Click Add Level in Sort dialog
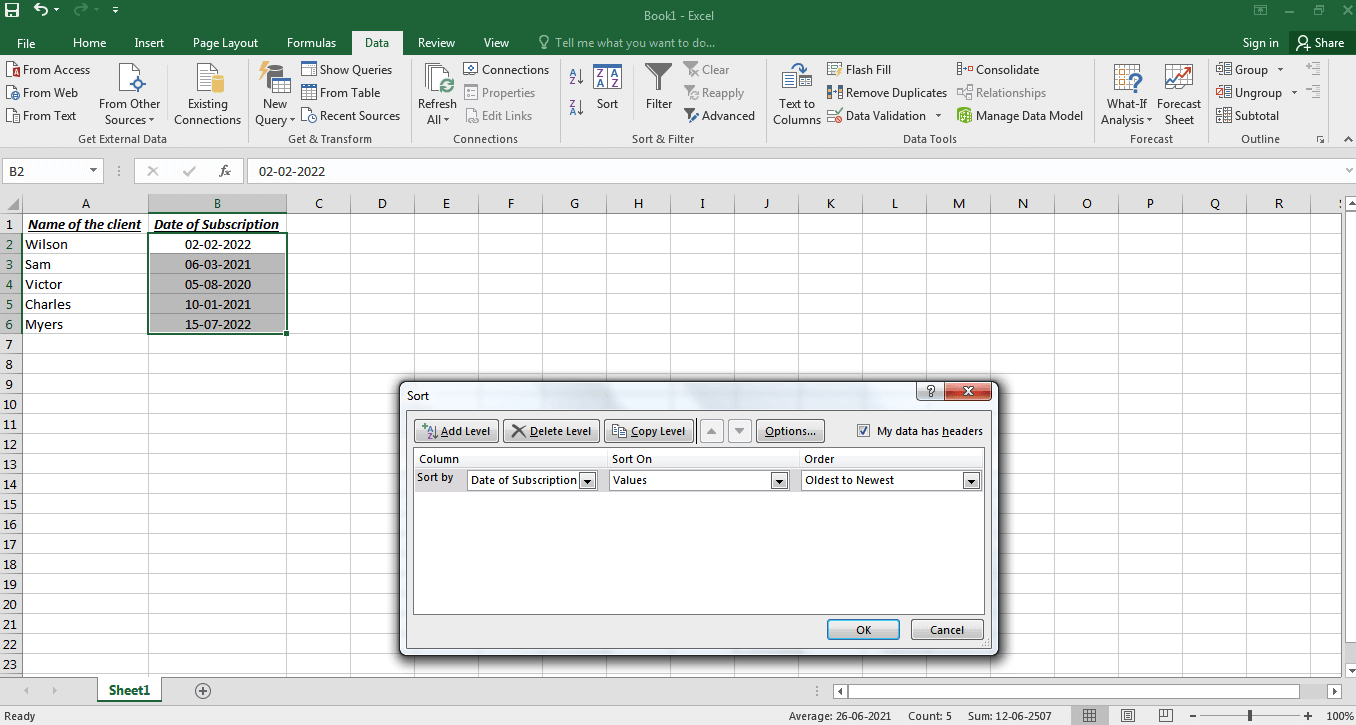1356x725 pixels. [457, 431]
